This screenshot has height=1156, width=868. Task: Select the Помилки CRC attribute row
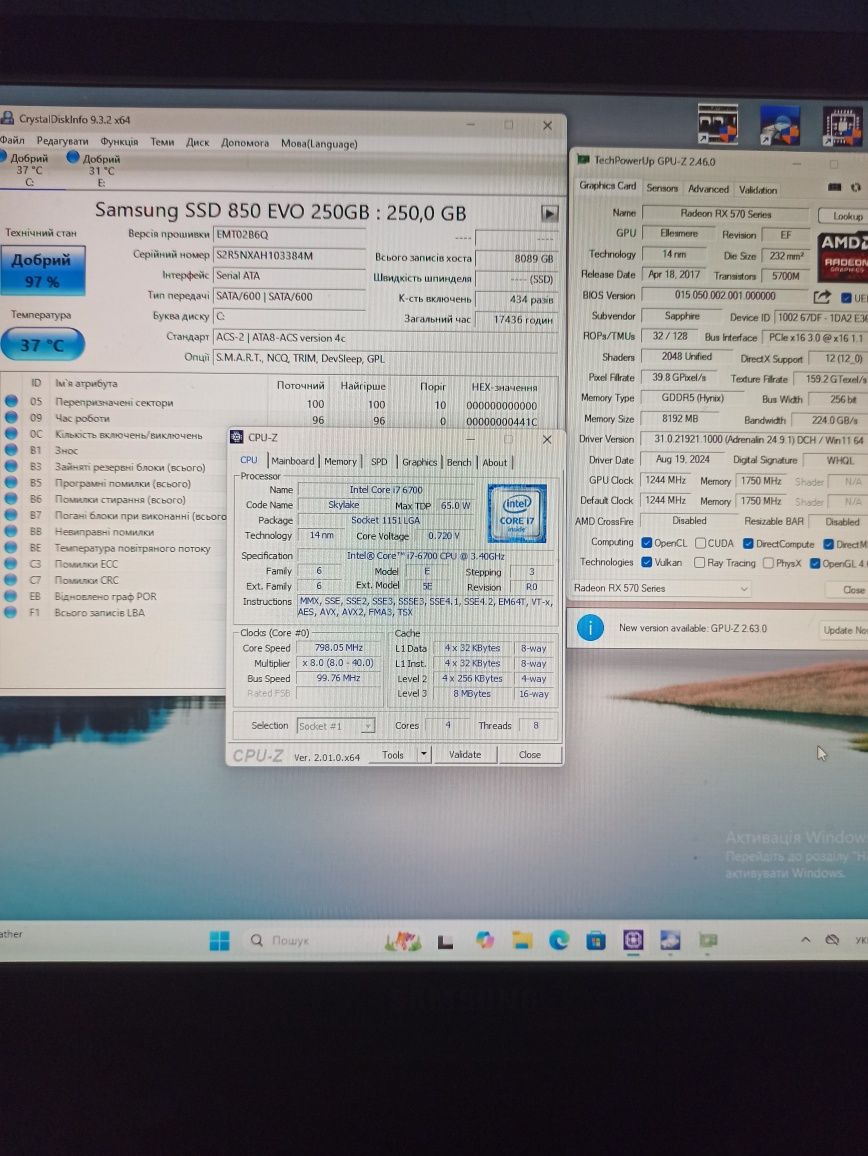pos(114,580)
